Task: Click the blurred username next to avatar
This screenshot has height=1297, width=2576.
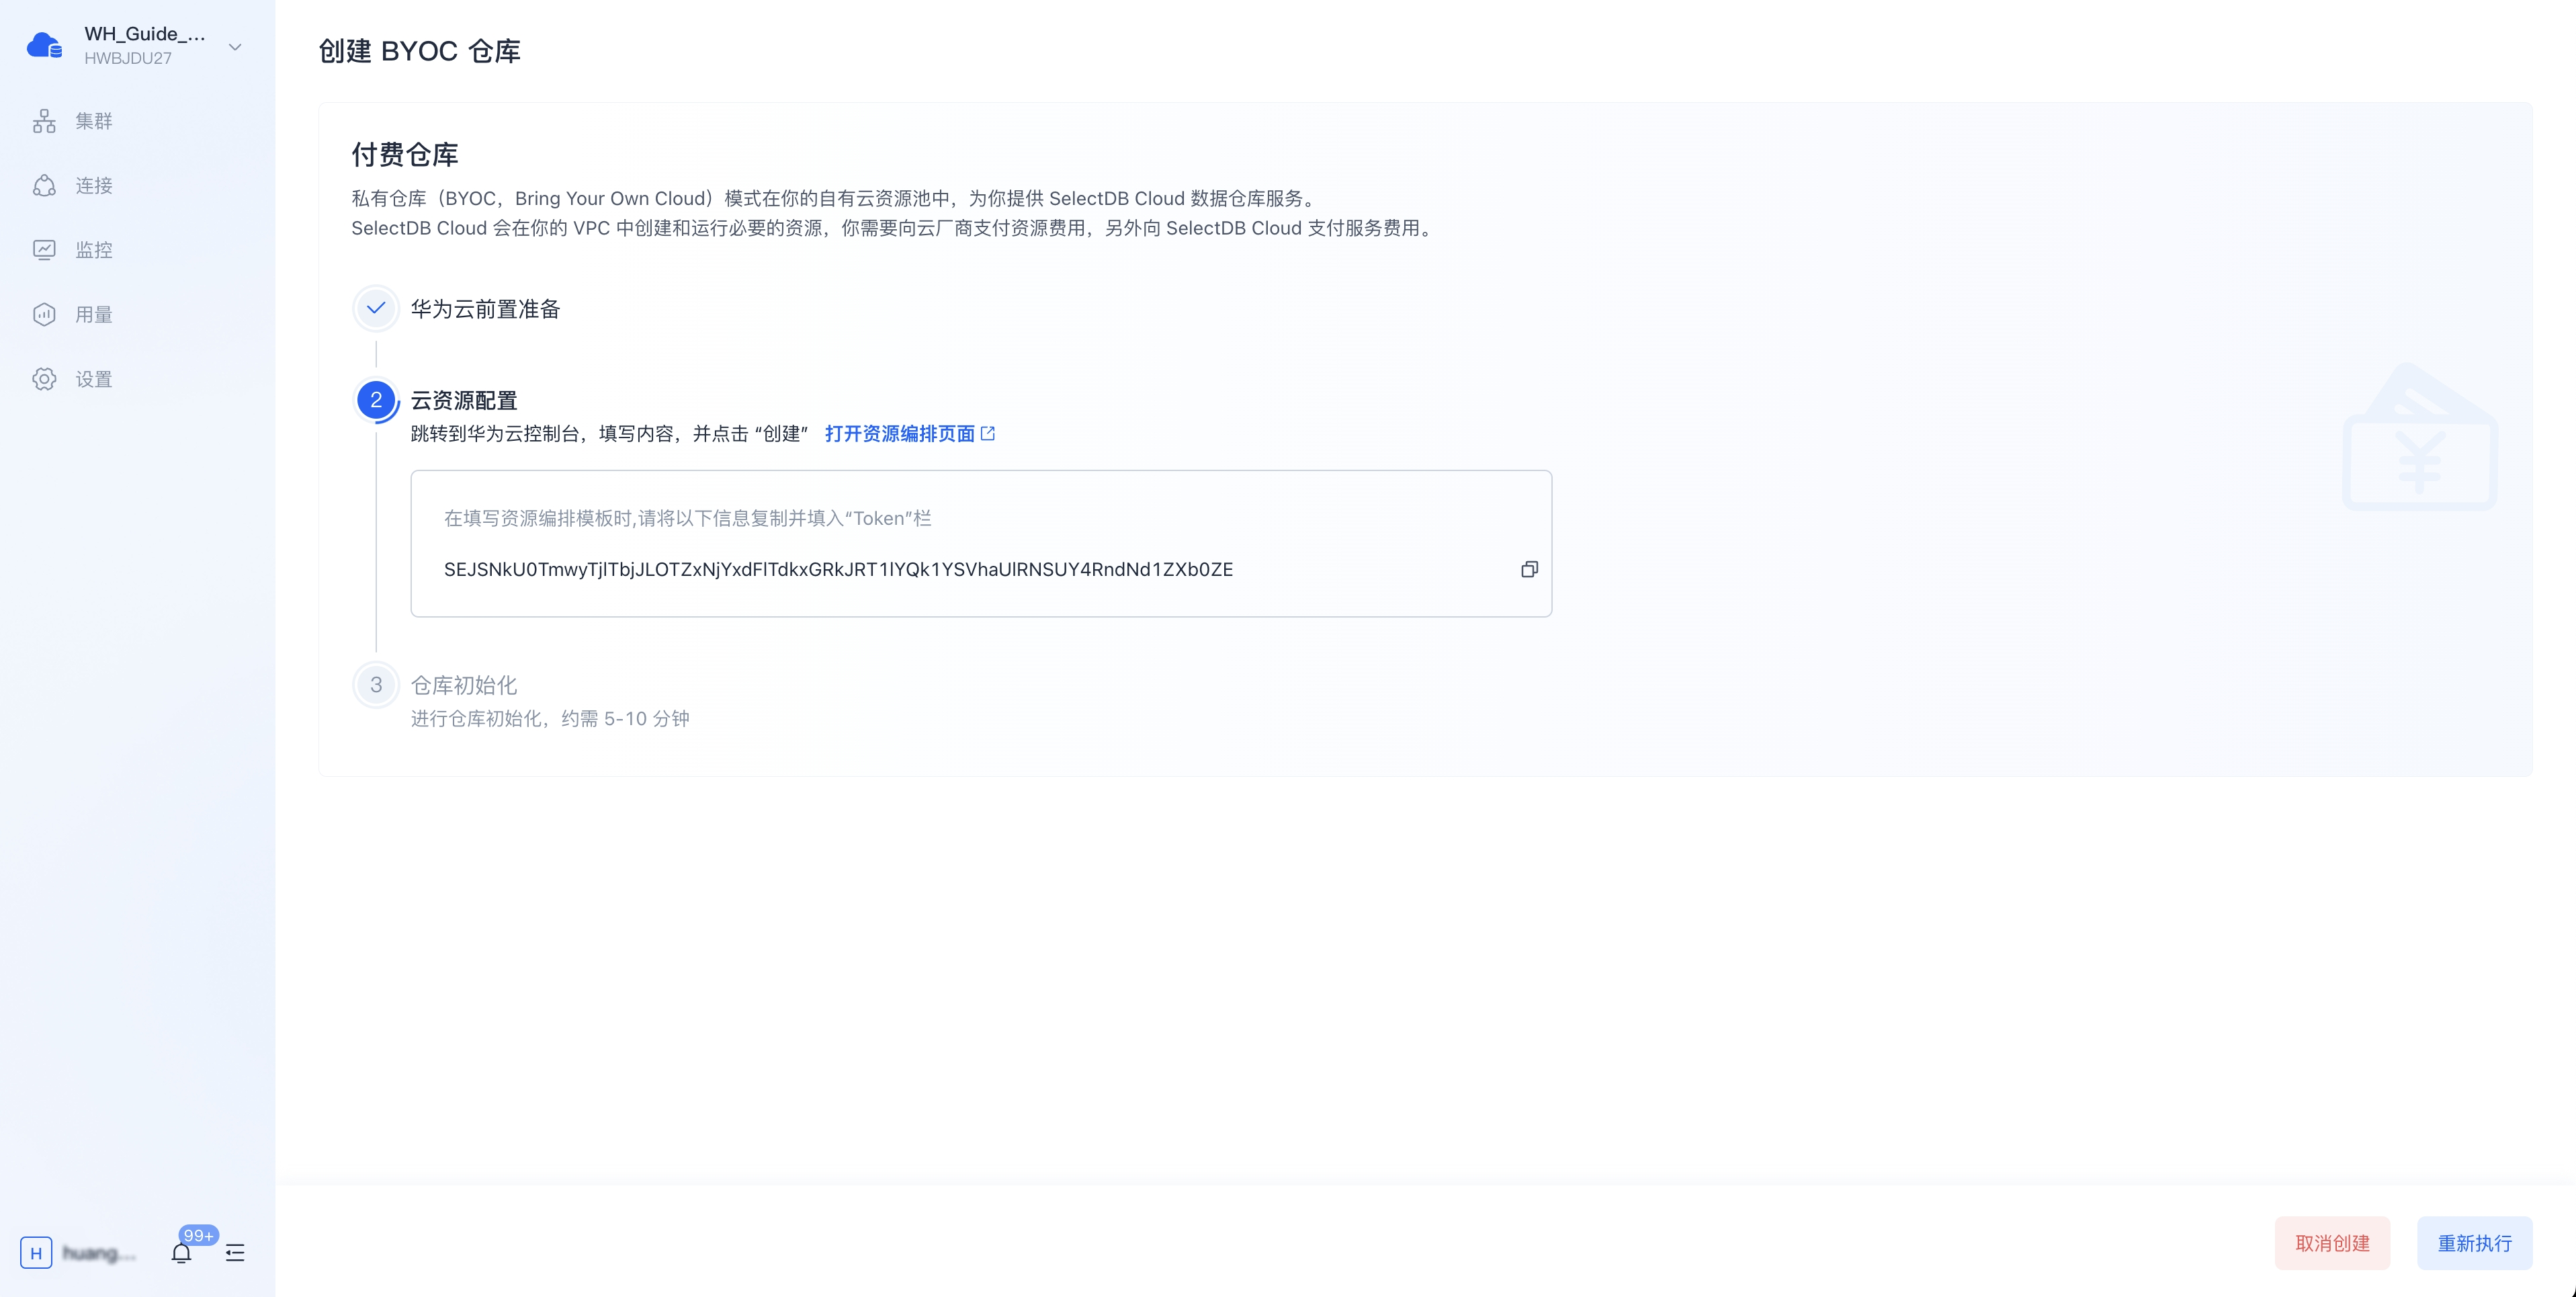Action: (x=98, y=1253)
